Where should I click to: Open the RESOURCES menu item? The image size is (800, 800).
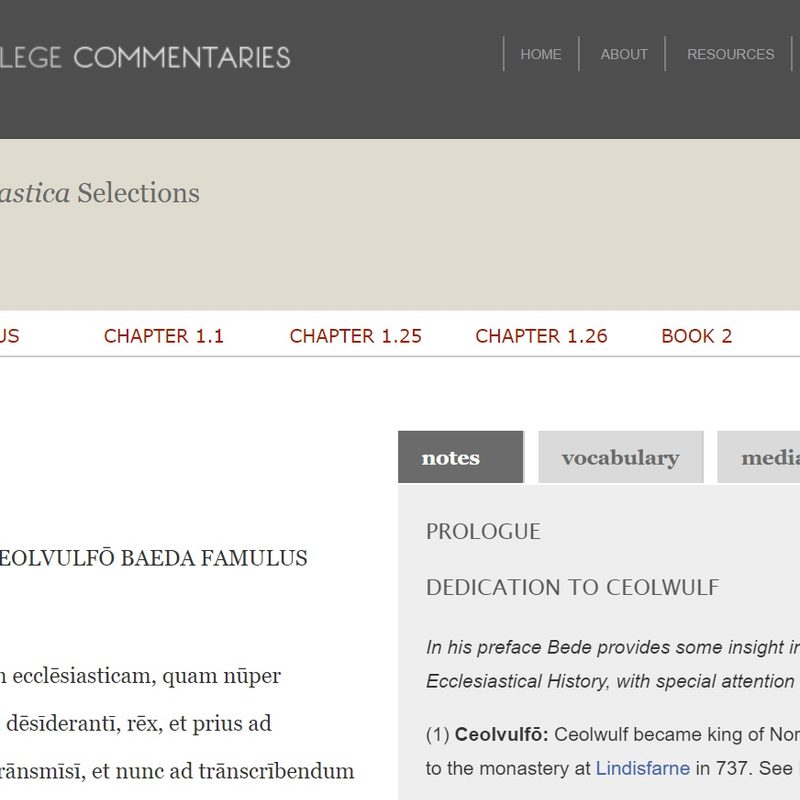coord(731,55)
